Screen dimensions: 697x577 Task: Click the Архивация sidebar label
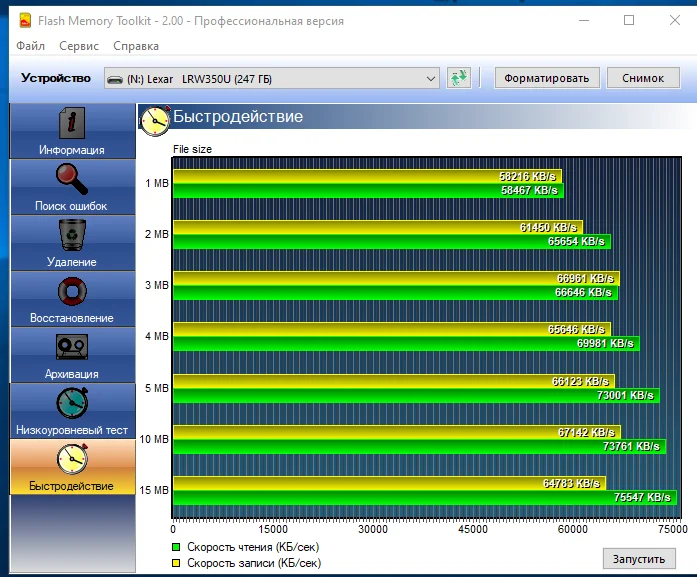(x=72, y=374)
